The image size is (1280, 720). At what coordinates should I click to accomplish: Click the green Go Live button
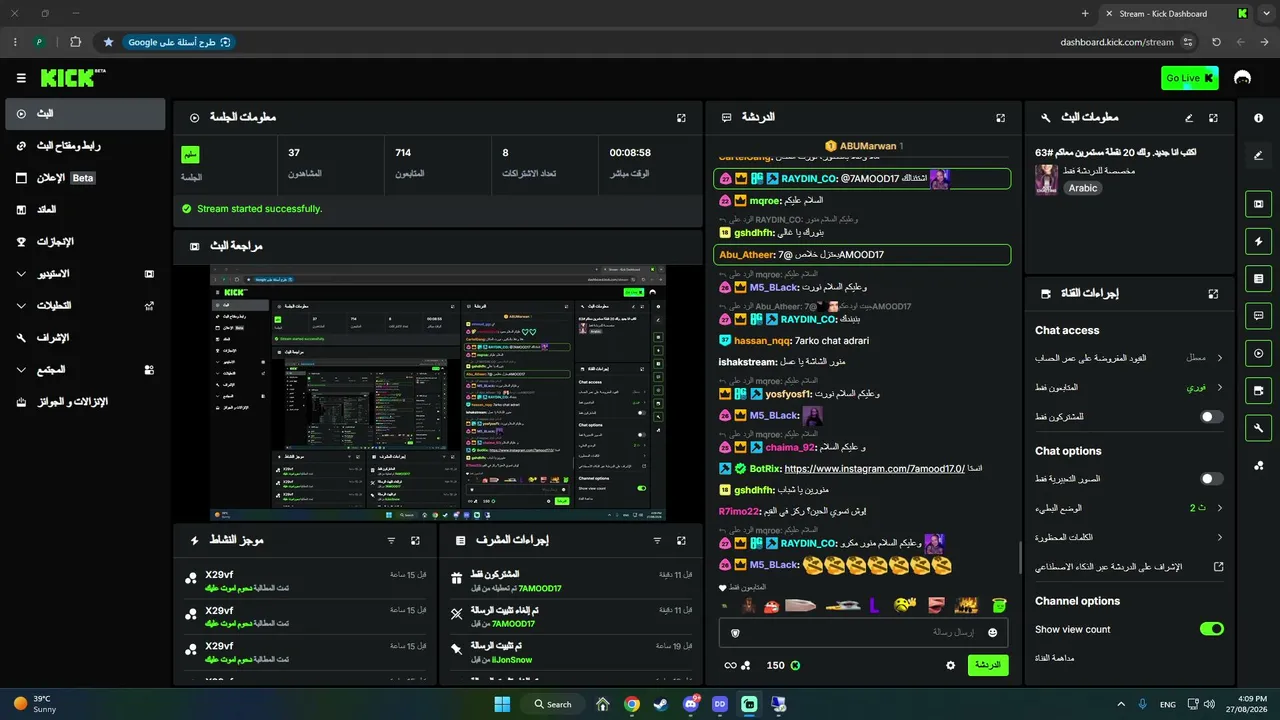[x=1189, y=78]
